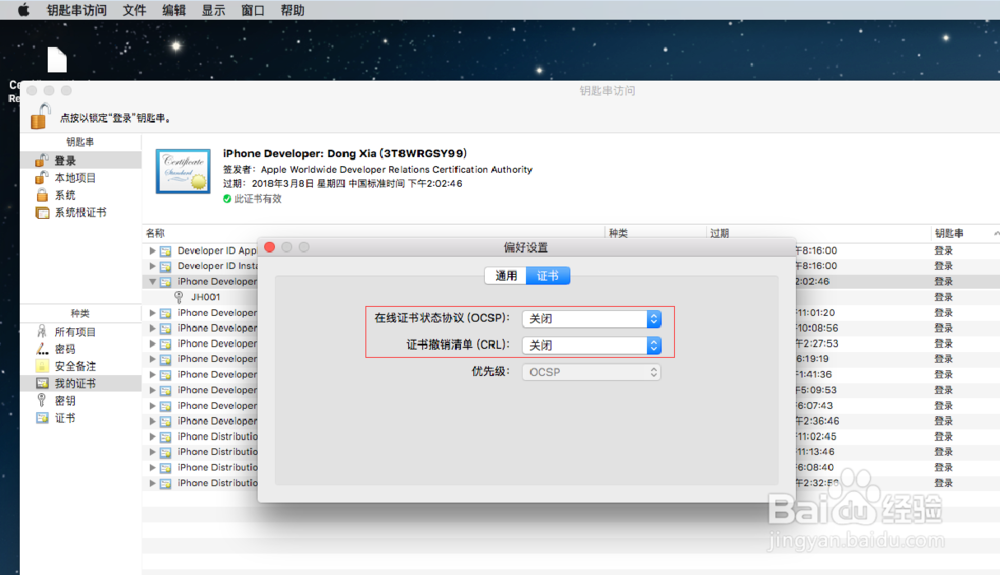Image resolution: width=1000 pixels, height=575 pixels.
Task: Show the 证书 category at bottom of list
Action: coord(80,418)
